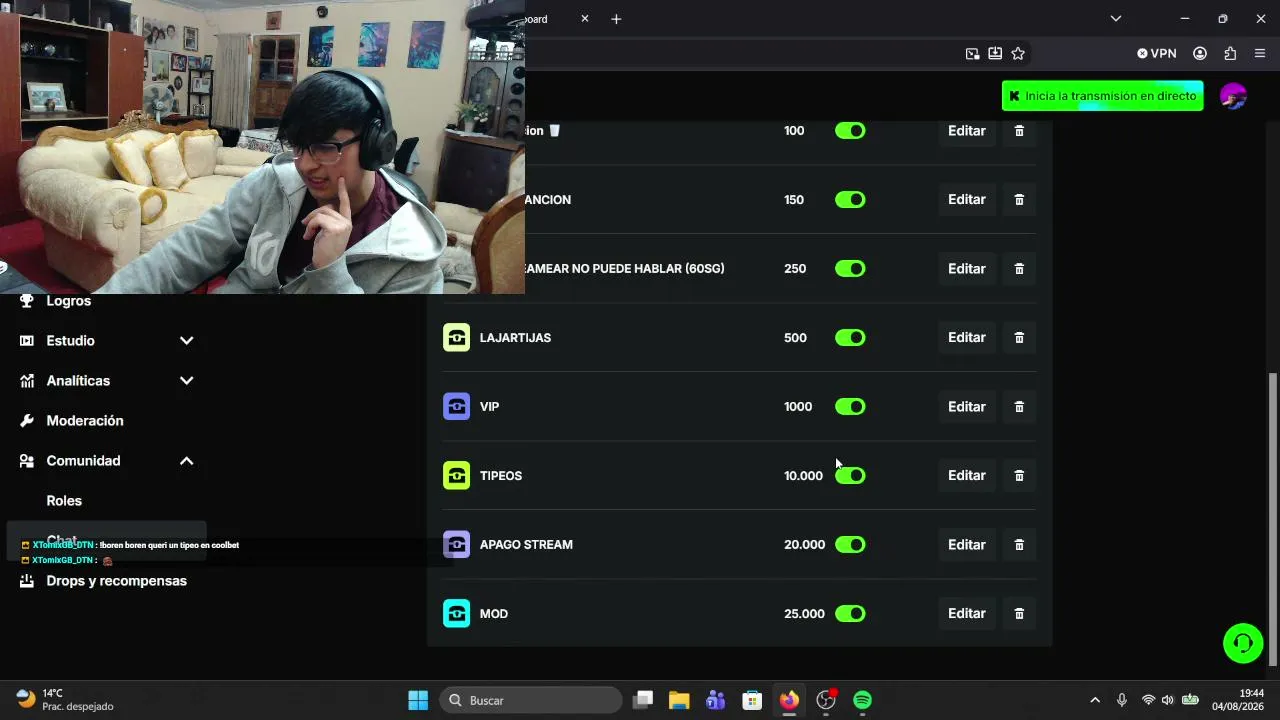This screenshot has width=1280, height=720.
Task: Bookmark this page with star icon
Action: (x=1018, y=54)
